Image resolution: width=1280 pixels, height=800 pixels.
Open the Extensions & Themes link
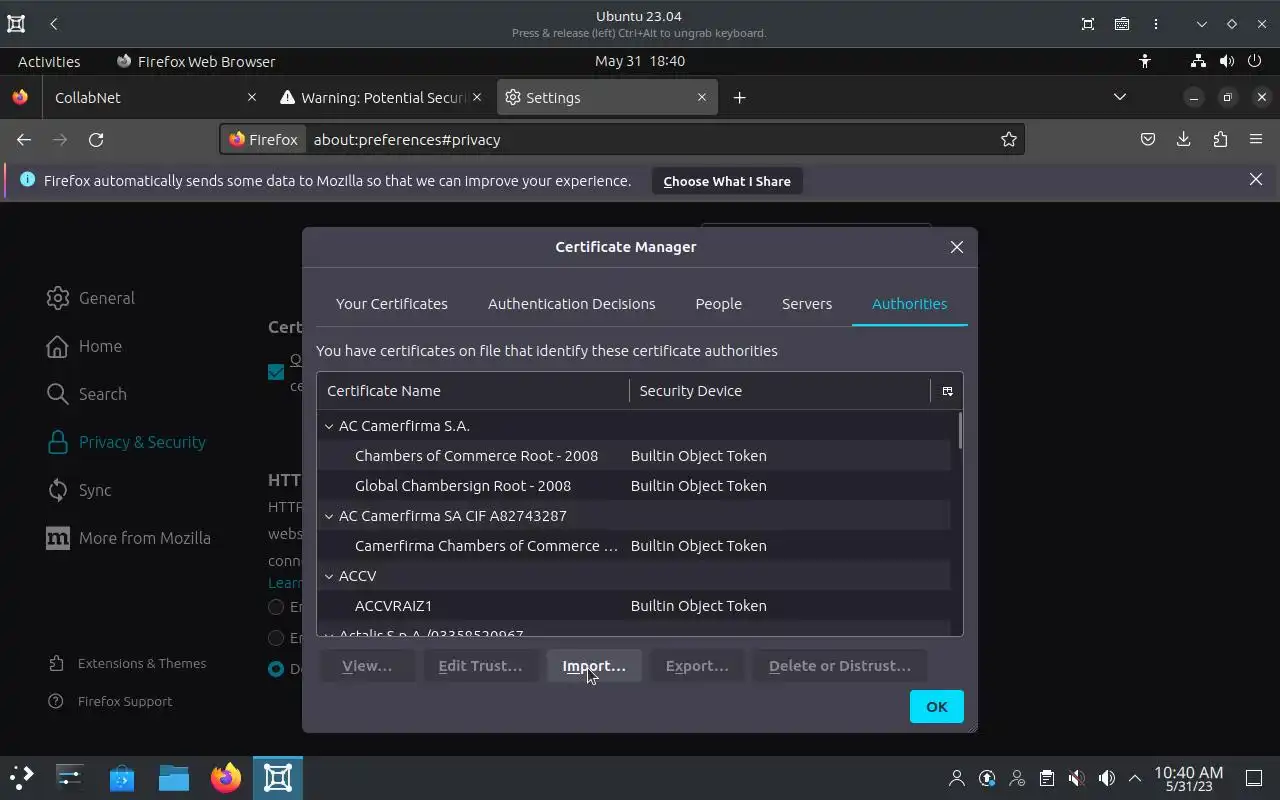click(126, 664)
